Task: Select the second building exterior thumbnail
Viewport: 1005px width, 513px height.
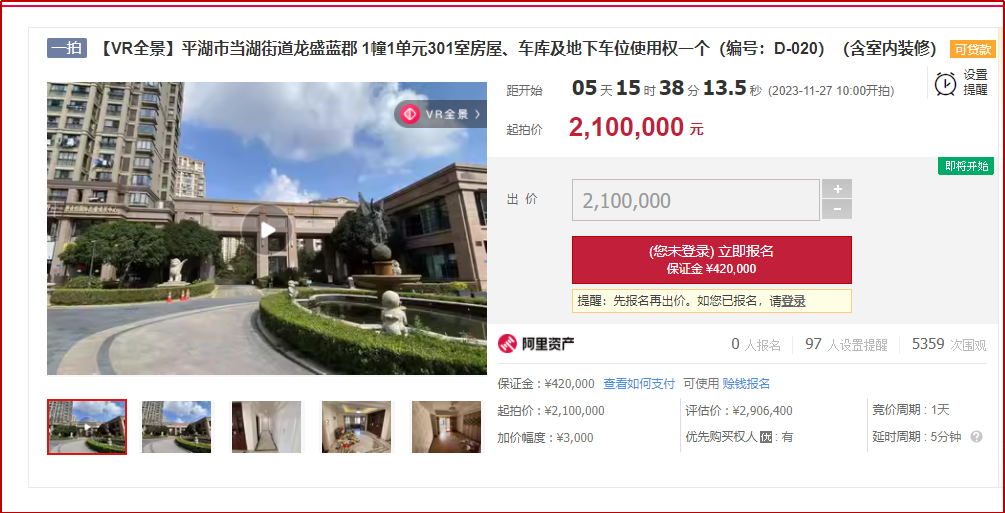Action: [x=176, y=426]
